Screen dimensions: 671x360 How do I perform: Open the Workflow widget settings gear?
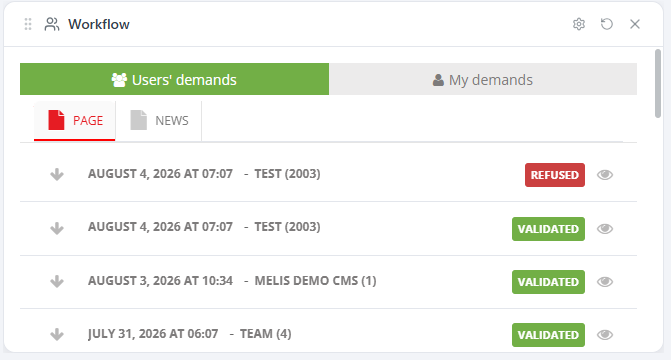click(579, 24)
